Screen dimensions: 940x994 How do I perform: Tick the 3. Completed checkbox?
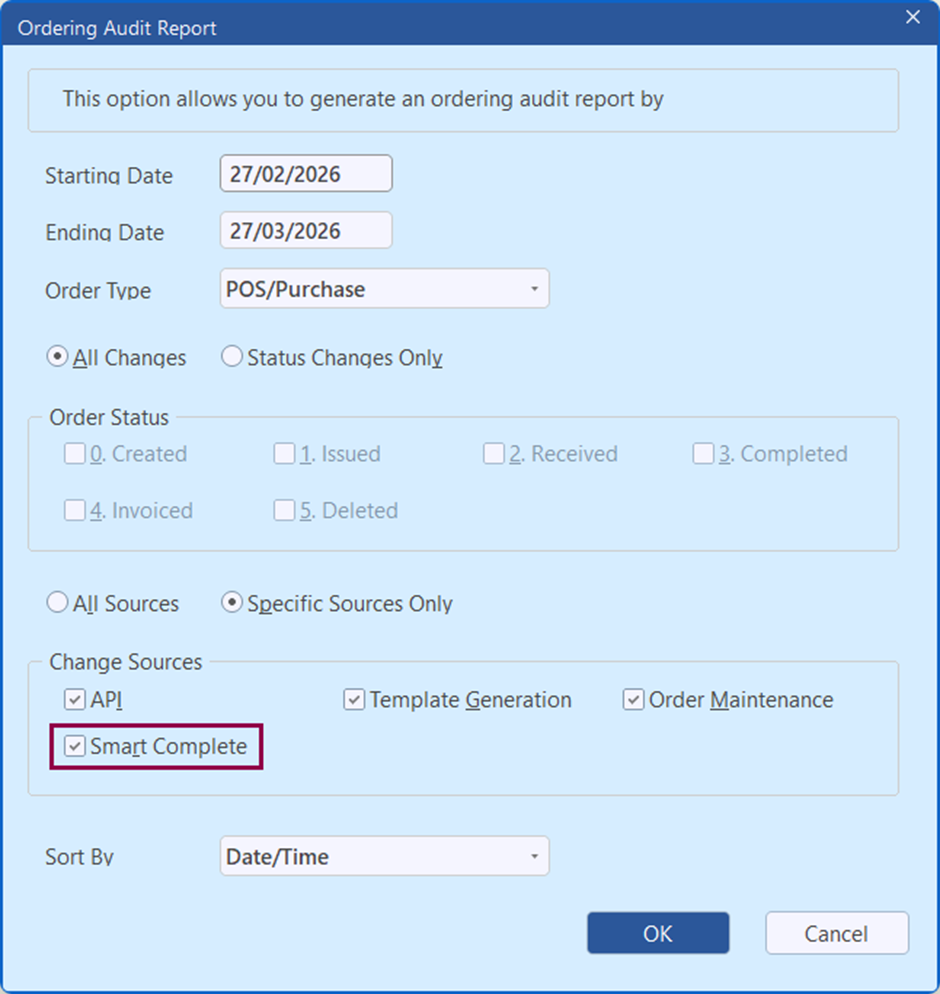coord(704,454)
